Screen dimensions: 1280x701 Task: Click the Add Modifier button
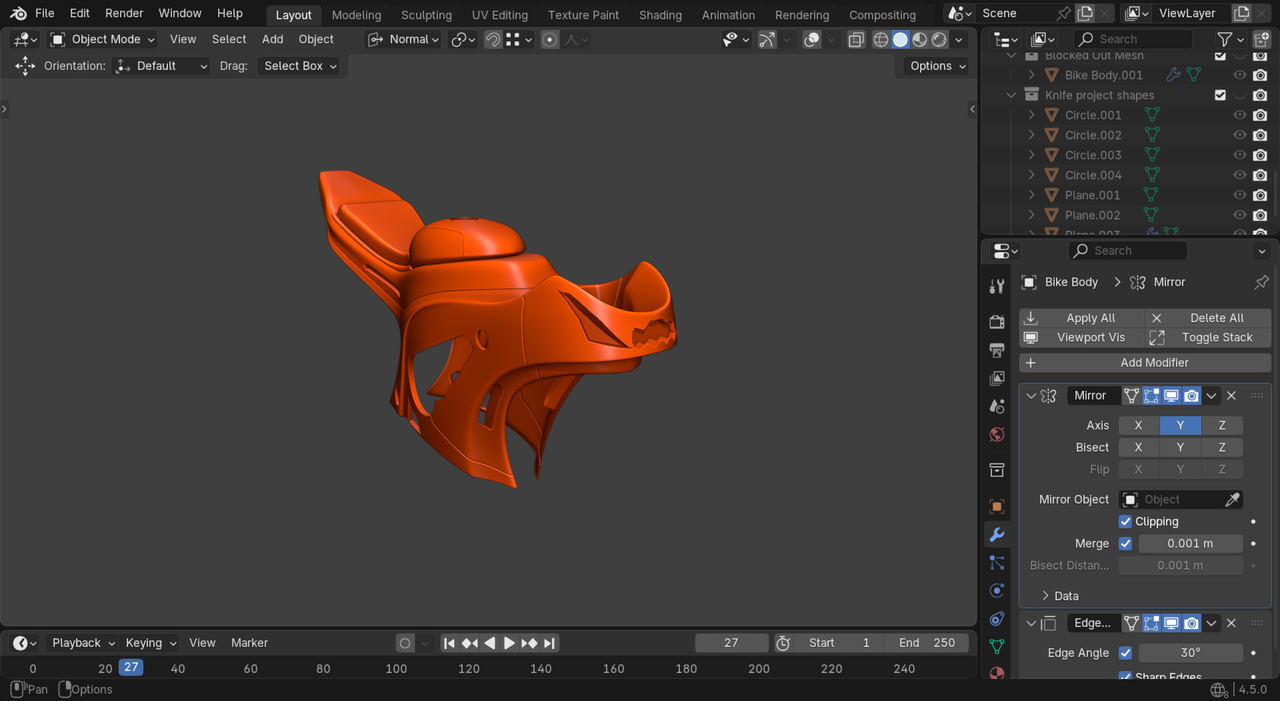pos(1145,363)
